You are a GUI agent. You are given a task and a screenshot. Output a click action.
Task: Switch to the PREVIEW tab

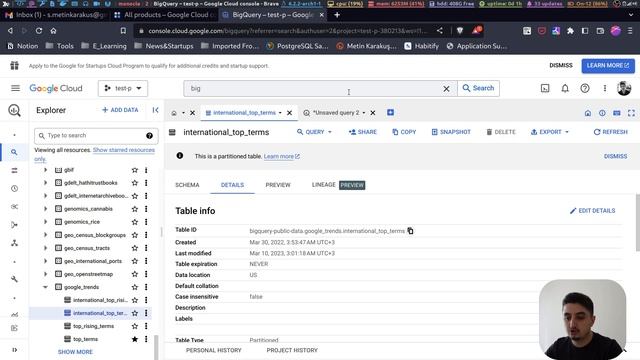(278, 185)
